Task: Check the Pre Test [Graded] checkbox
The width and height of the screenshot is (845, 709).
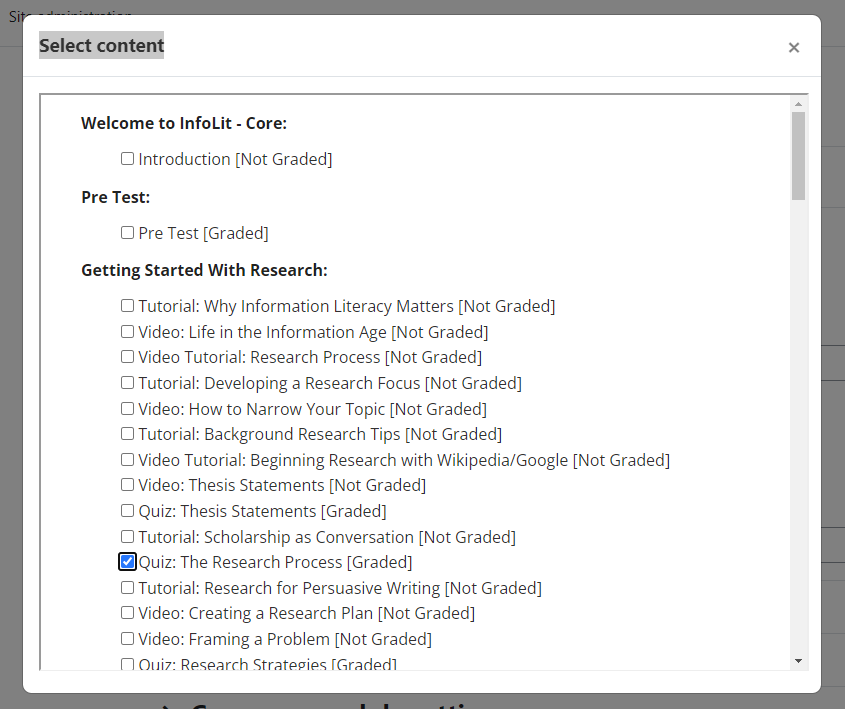Action: click(127, 232)
